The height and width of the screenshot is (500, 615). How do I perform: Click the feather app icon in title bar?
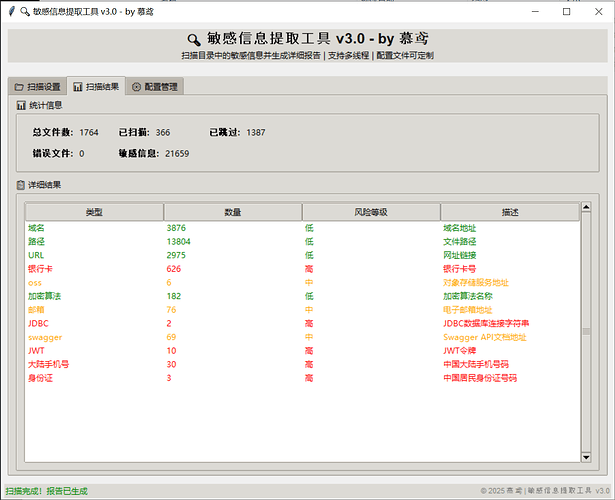pos(11,11)
